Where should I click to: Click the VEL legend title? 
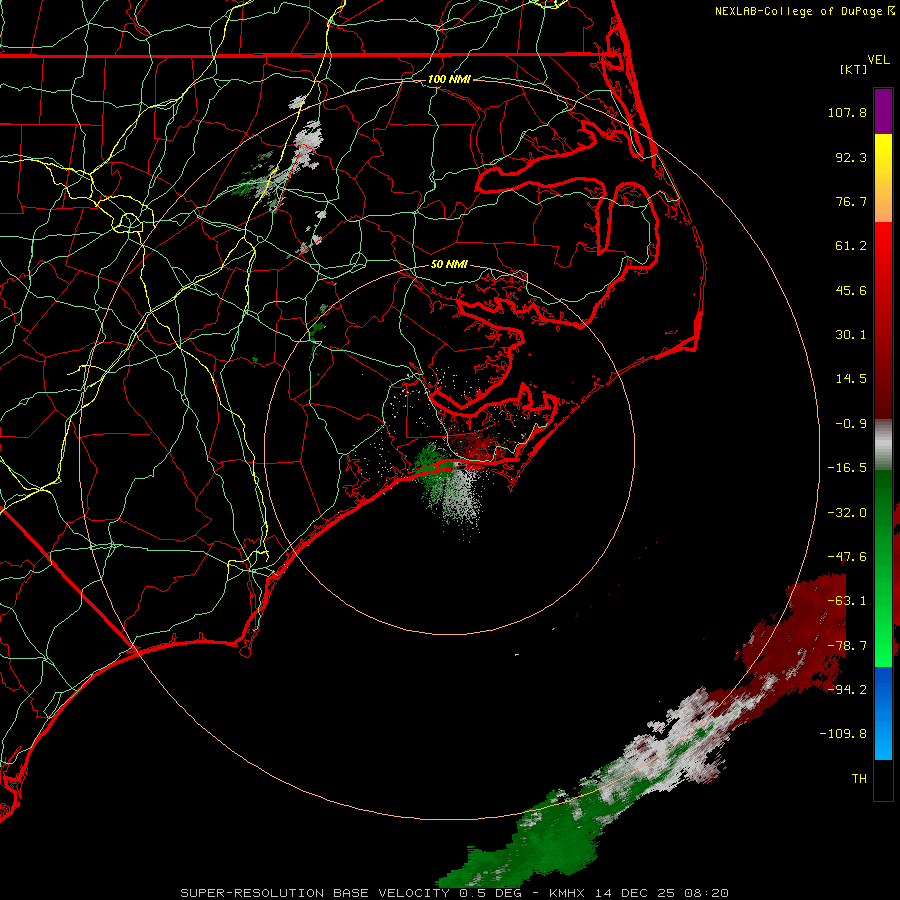click(x=878, y=60)
